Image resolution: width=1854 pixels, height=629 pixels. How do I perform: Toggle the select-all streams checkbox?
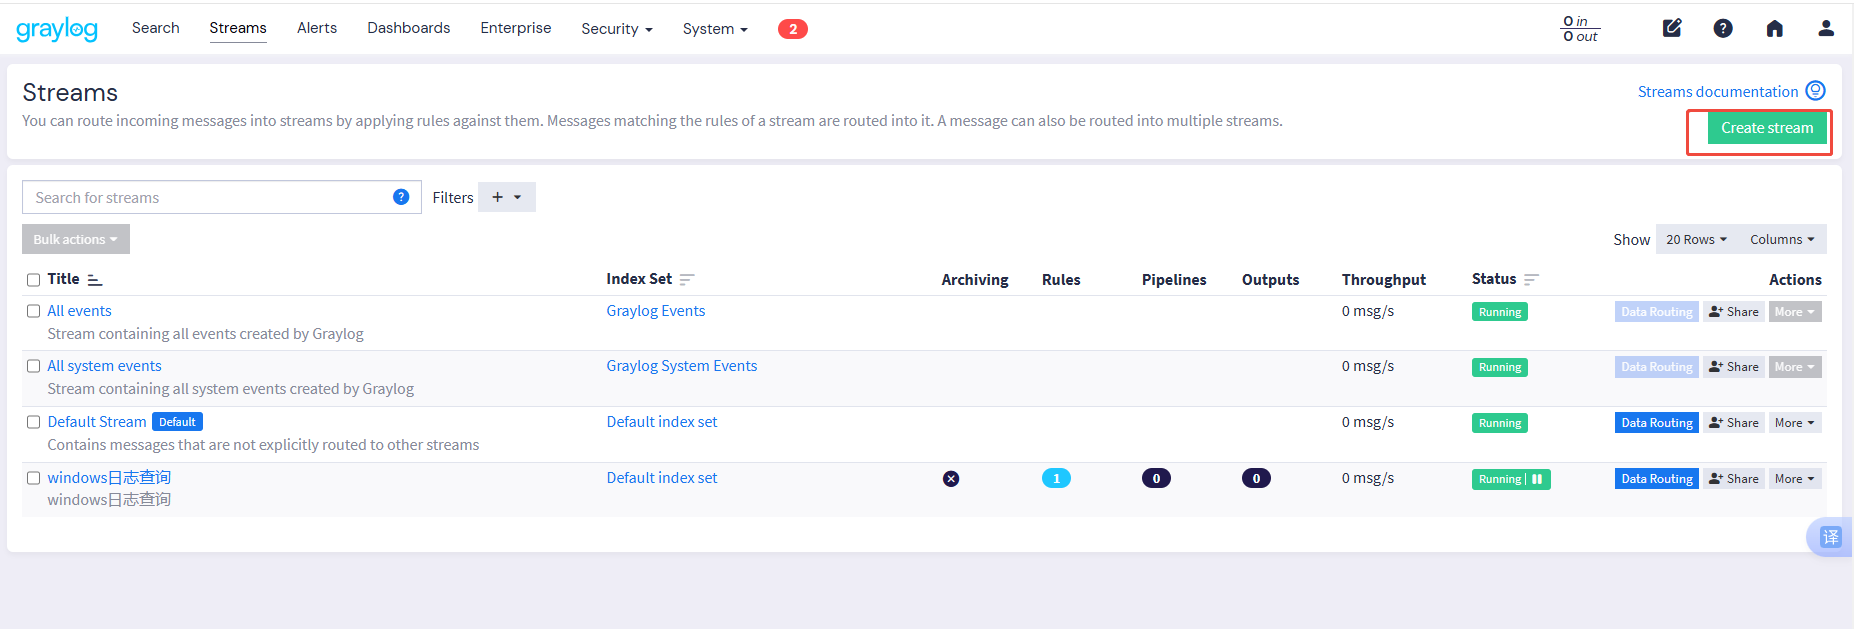[33, 280]
